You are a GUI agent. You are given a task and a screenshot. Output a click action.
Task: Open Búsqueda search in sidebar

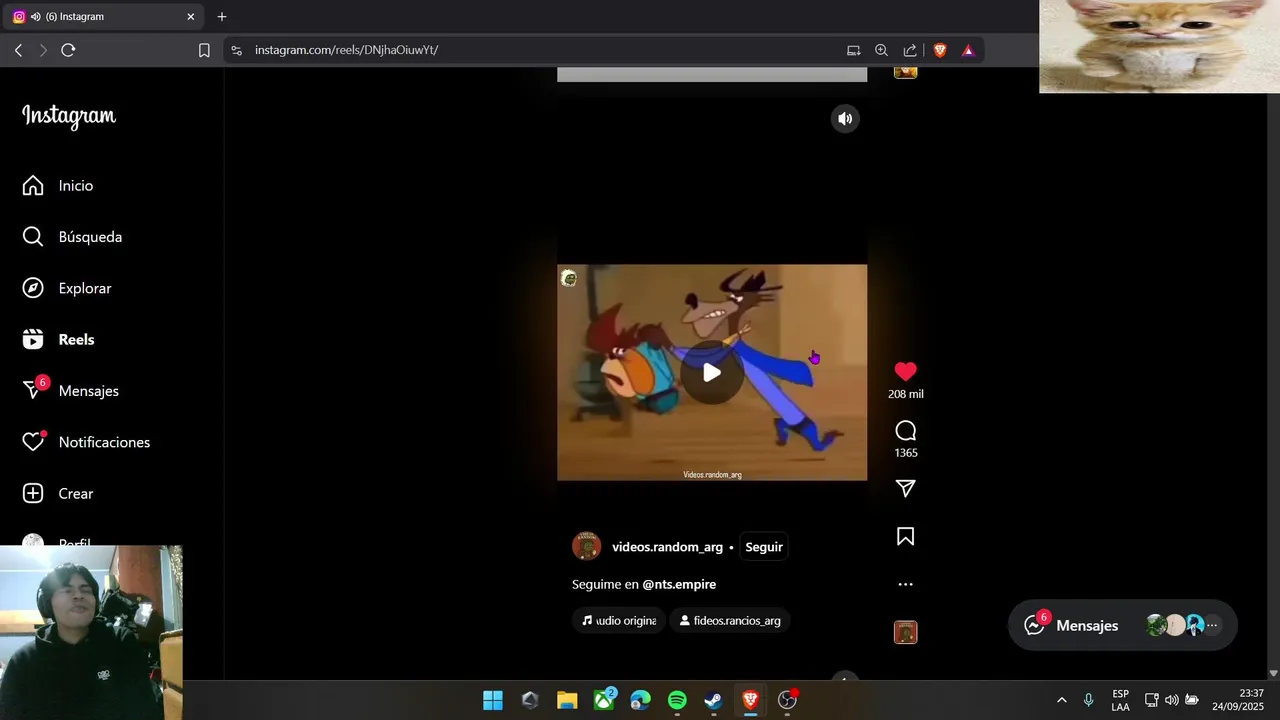(x=72, y=237)
